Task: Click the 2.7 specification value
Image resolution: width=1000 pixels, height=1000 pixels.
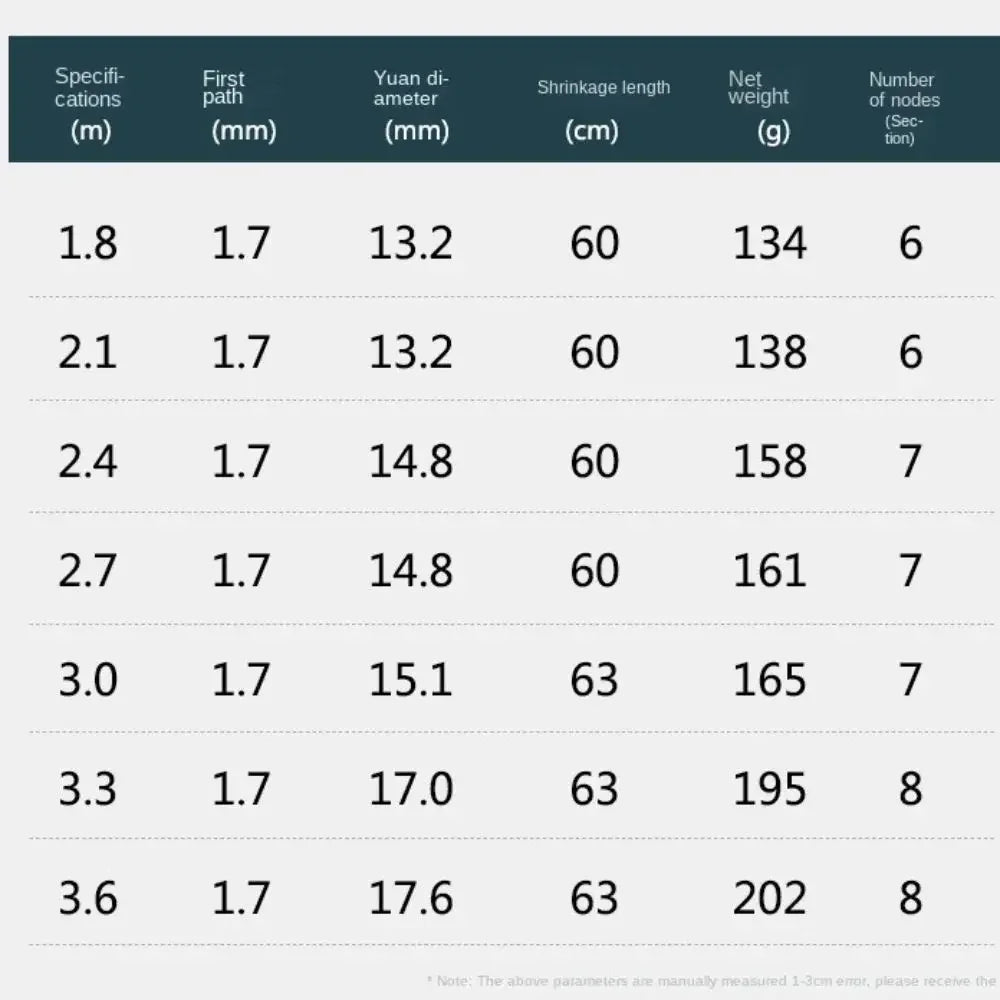Action: pos(88,570)
